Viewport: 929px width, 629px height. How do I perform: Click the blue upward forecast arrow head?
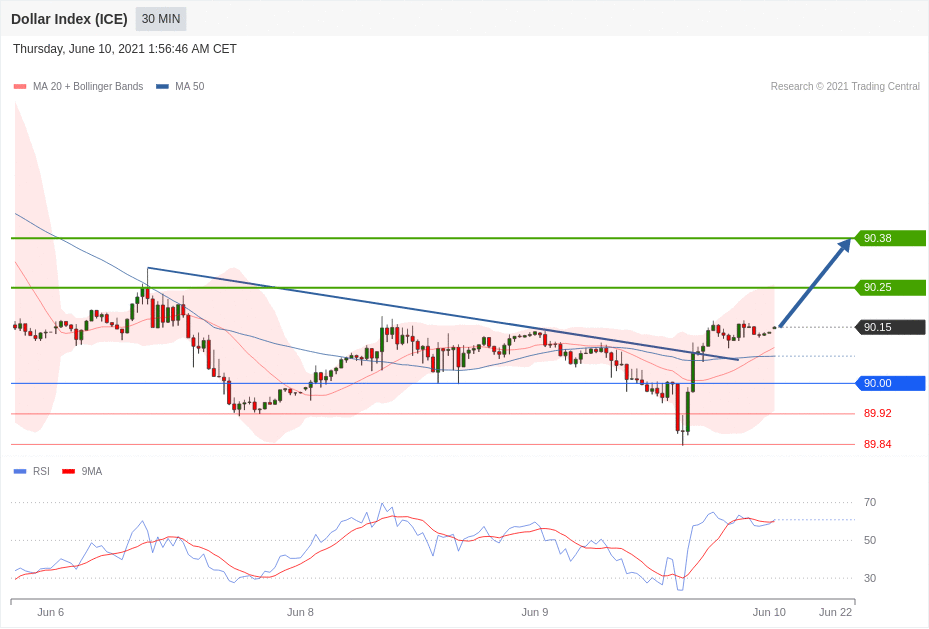844,245
